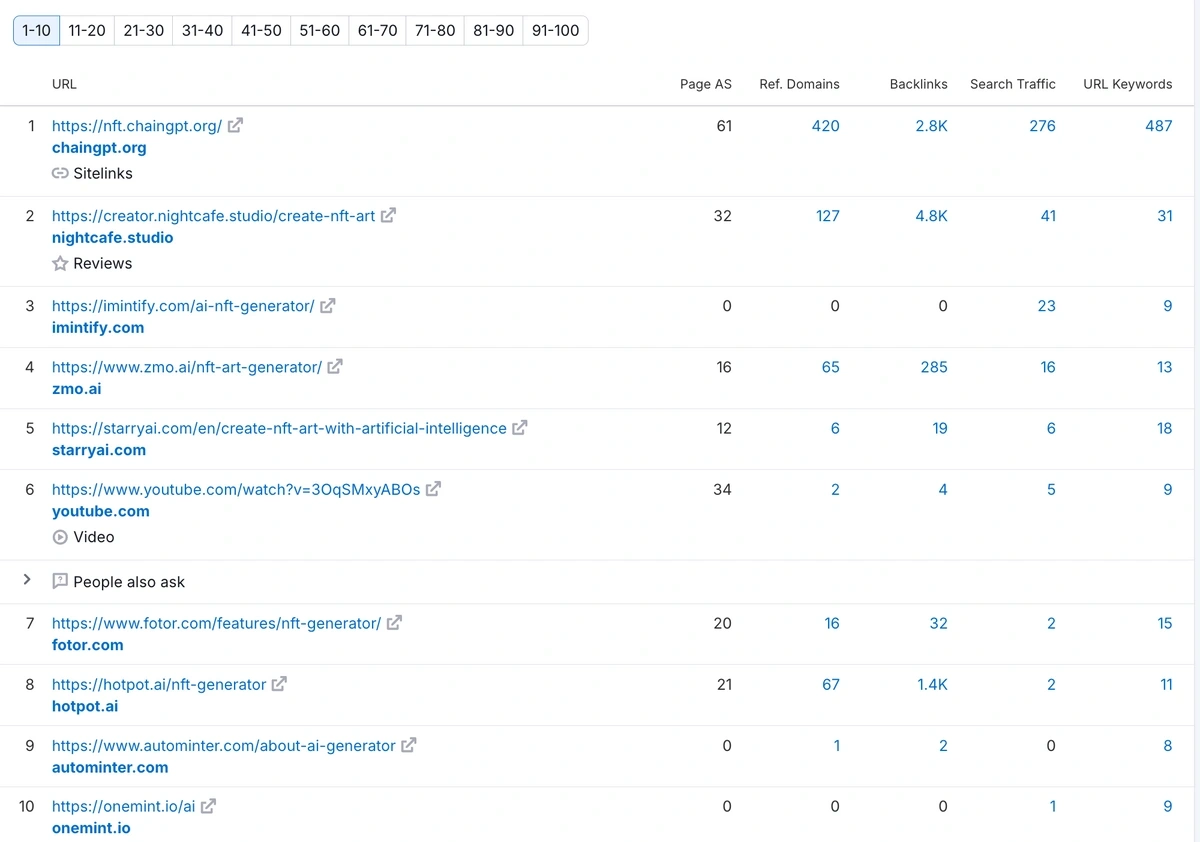The height and width of the screenshot is (842, 1200).
Task: Expand the People also ask row
Action: pos(27,581)
